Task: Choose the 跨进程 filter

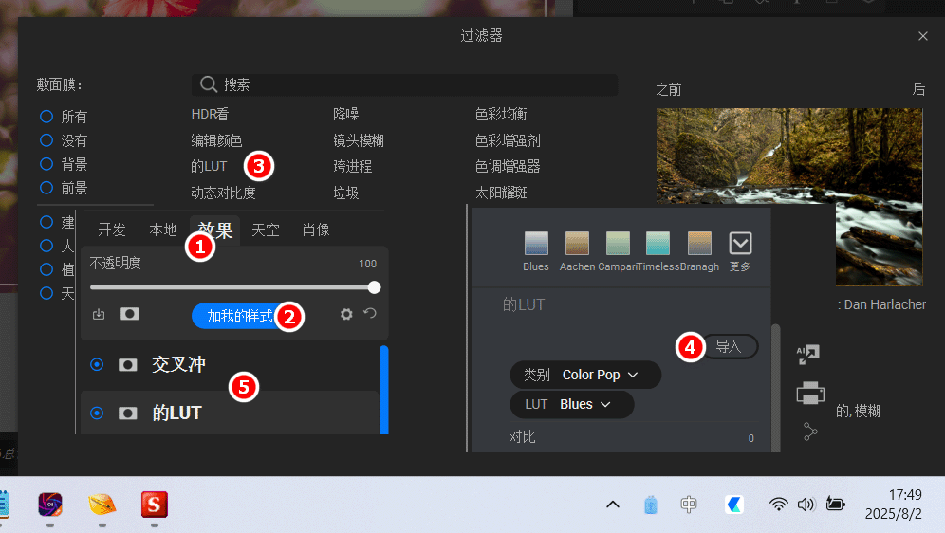Action: 353,166
